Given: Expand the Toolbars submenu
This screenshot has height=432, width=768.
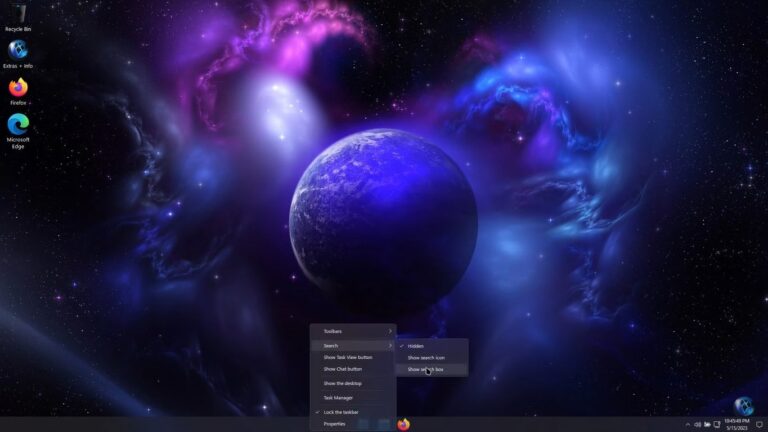Looking at the screenshot, I should pos(353,332).
